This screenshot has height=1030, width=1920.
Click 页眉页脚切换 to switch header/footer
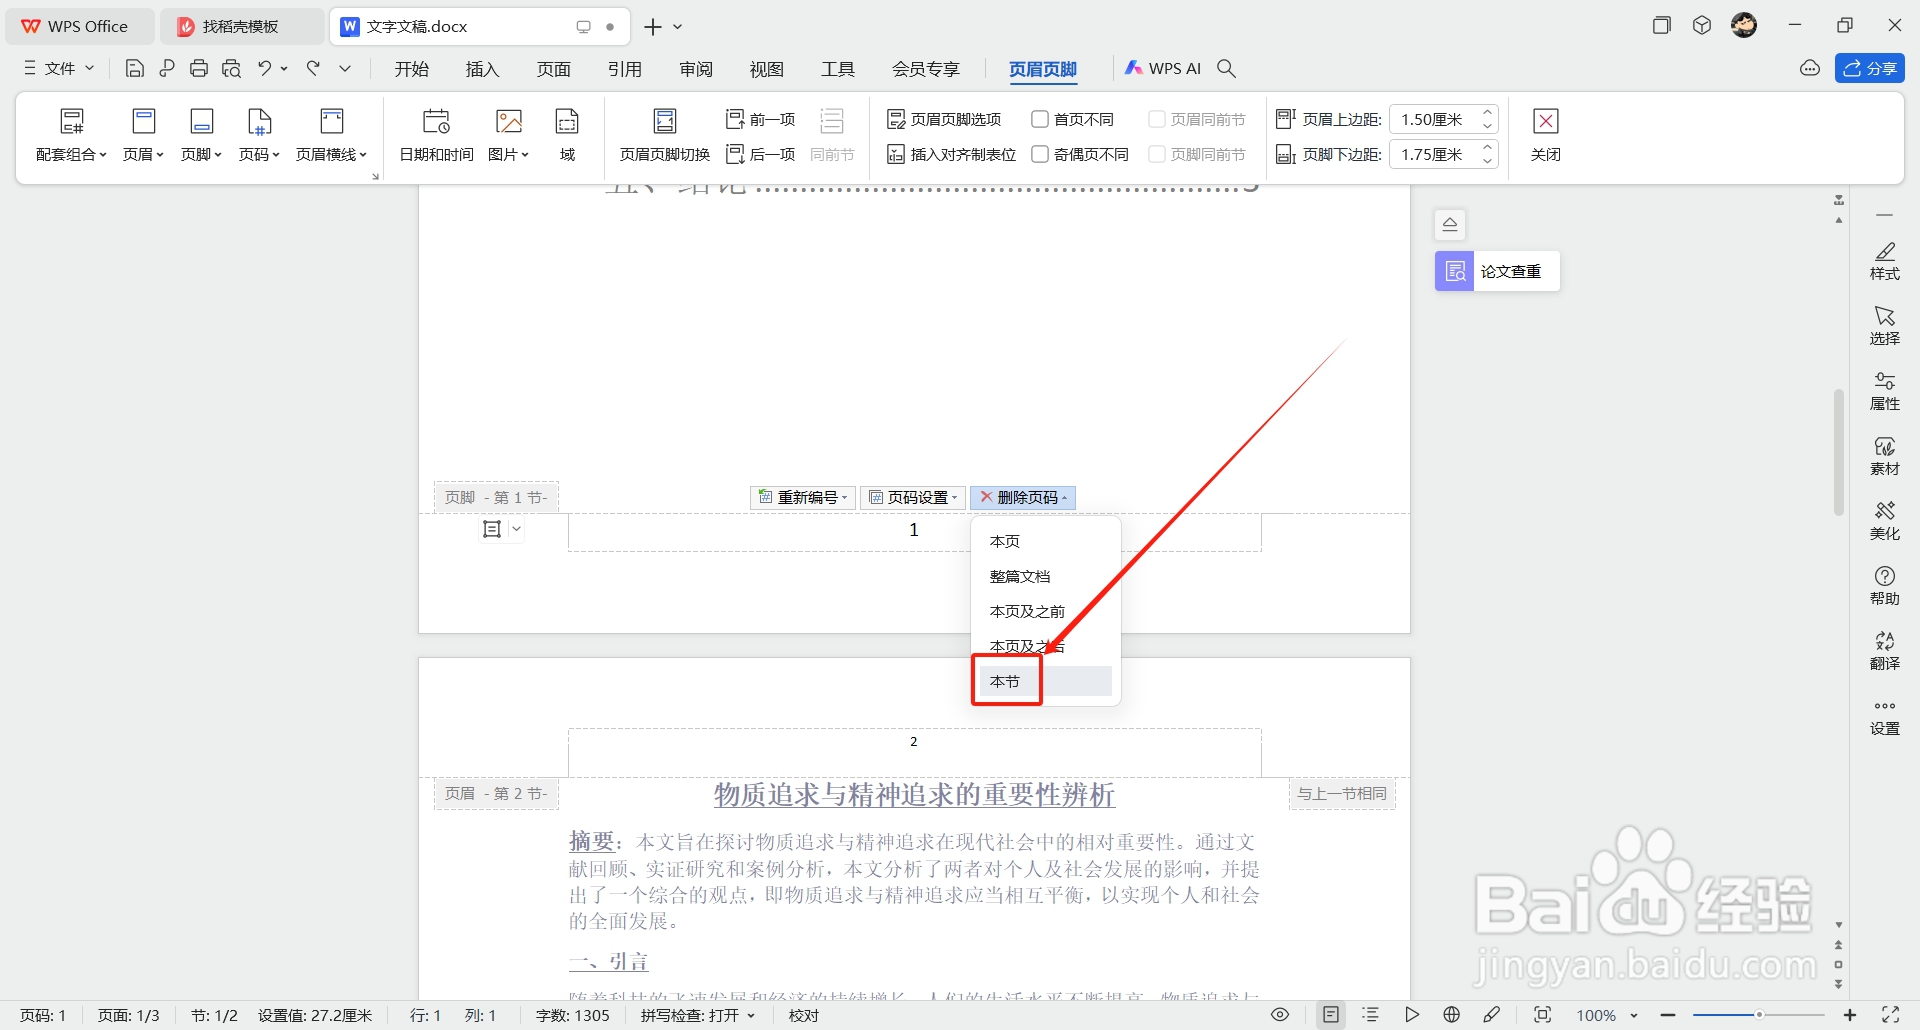664,135
